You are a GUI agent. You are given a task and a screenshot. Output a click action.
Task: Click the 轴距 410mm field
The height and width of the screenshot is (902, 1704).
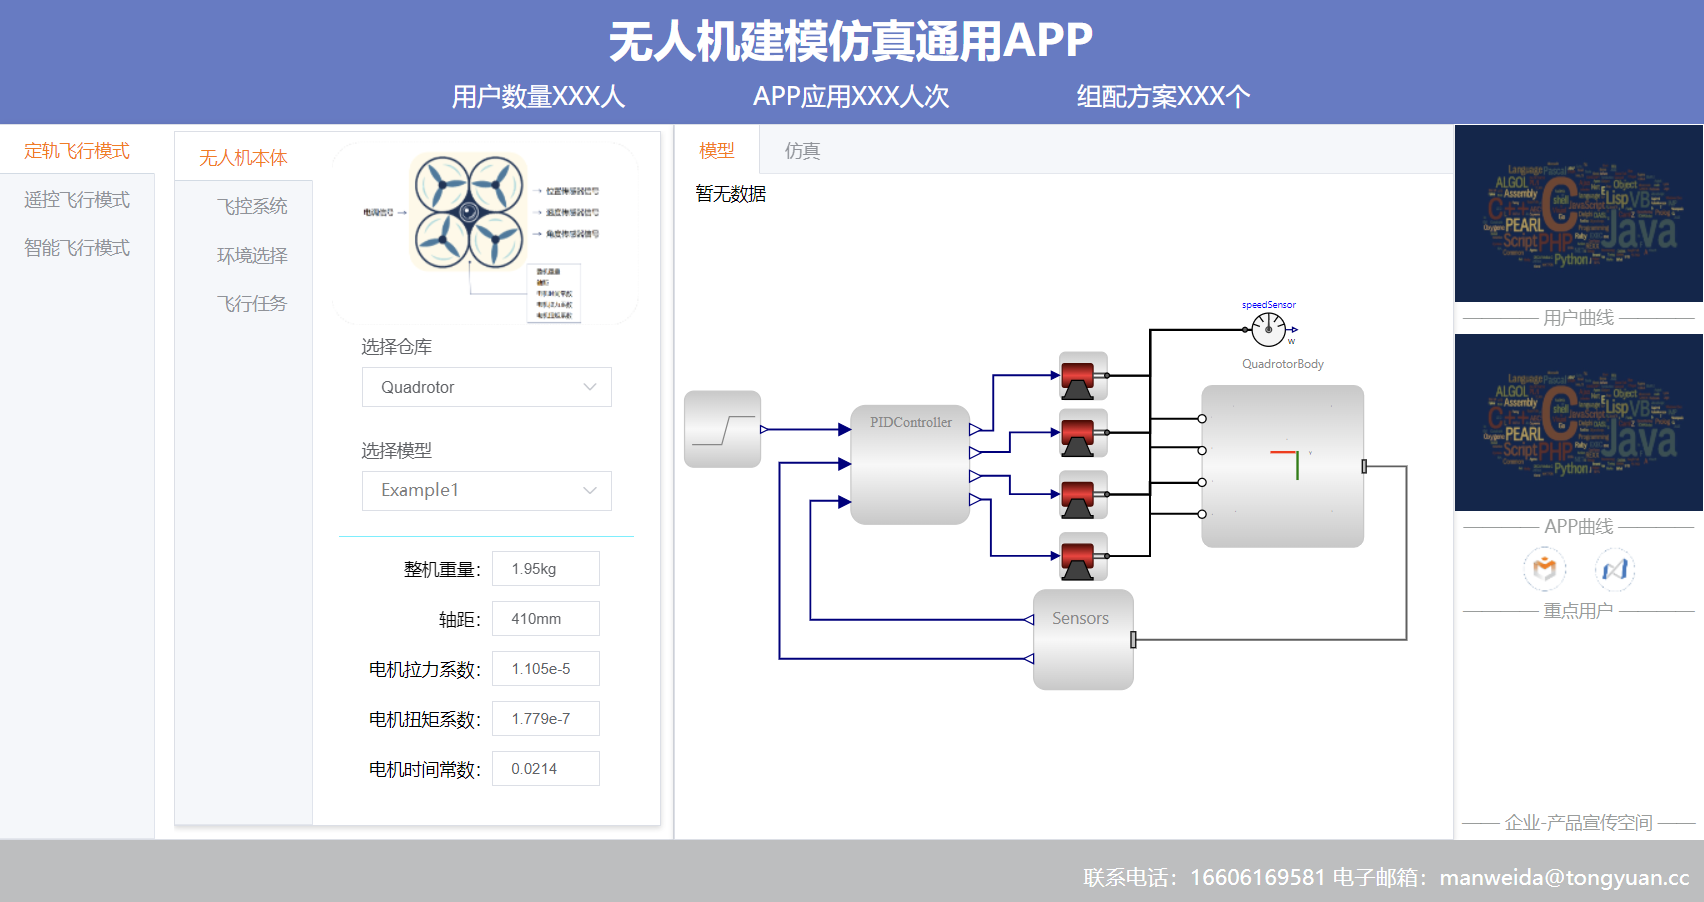coord(546,619)
